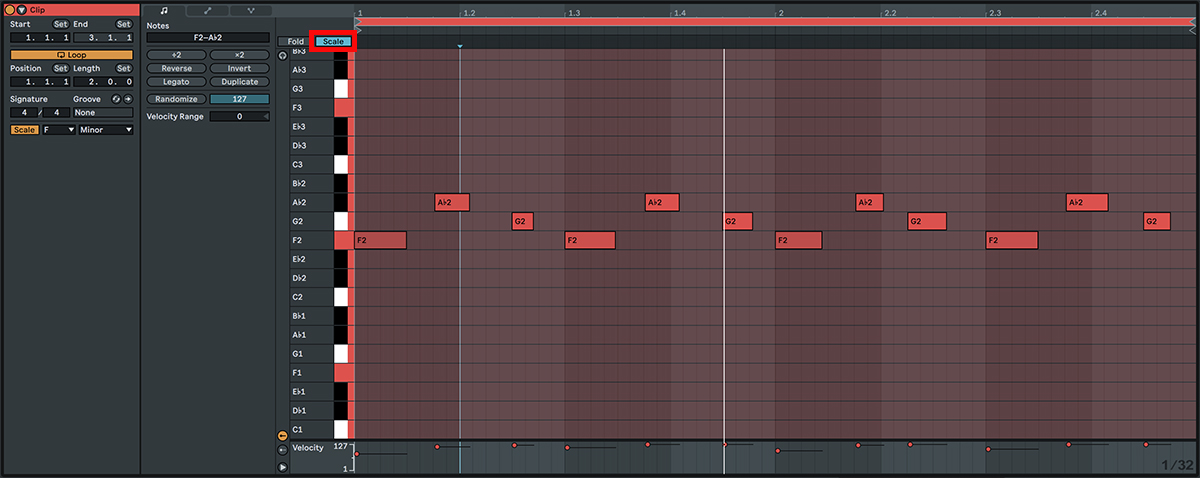
Task: Click Set button next to Start
Action: [x=61, y=24]
